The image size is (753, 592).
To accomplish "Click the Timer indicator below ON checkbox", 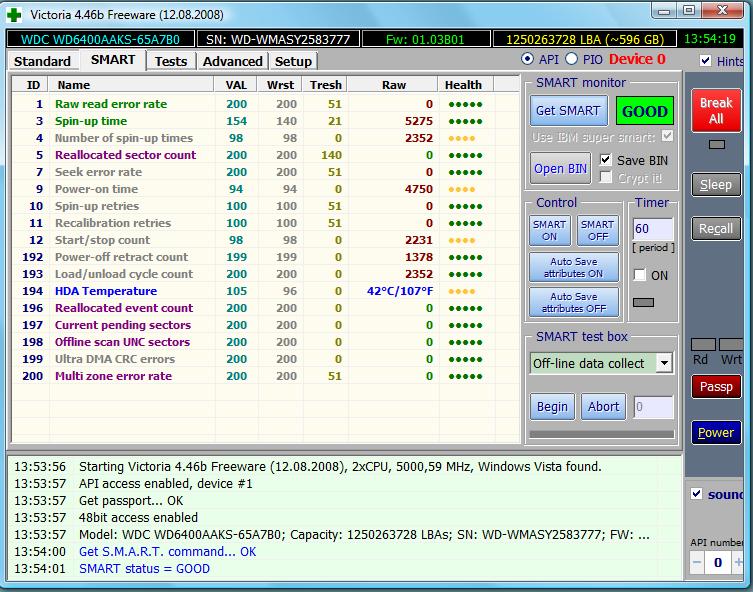I will click(644, 302).
